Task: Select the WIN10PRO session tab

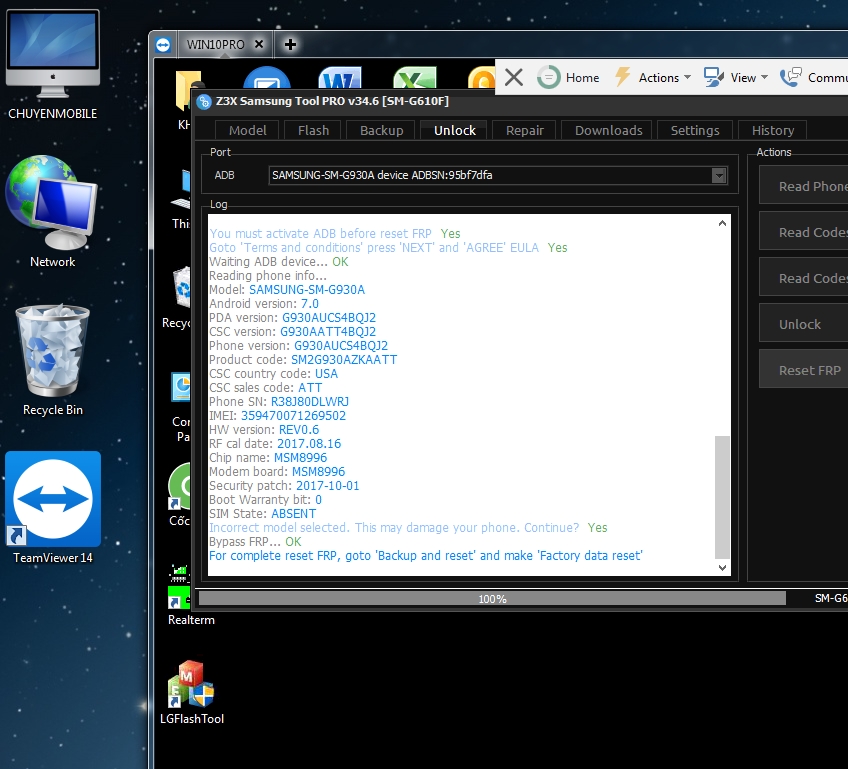Action: point(216,44)
